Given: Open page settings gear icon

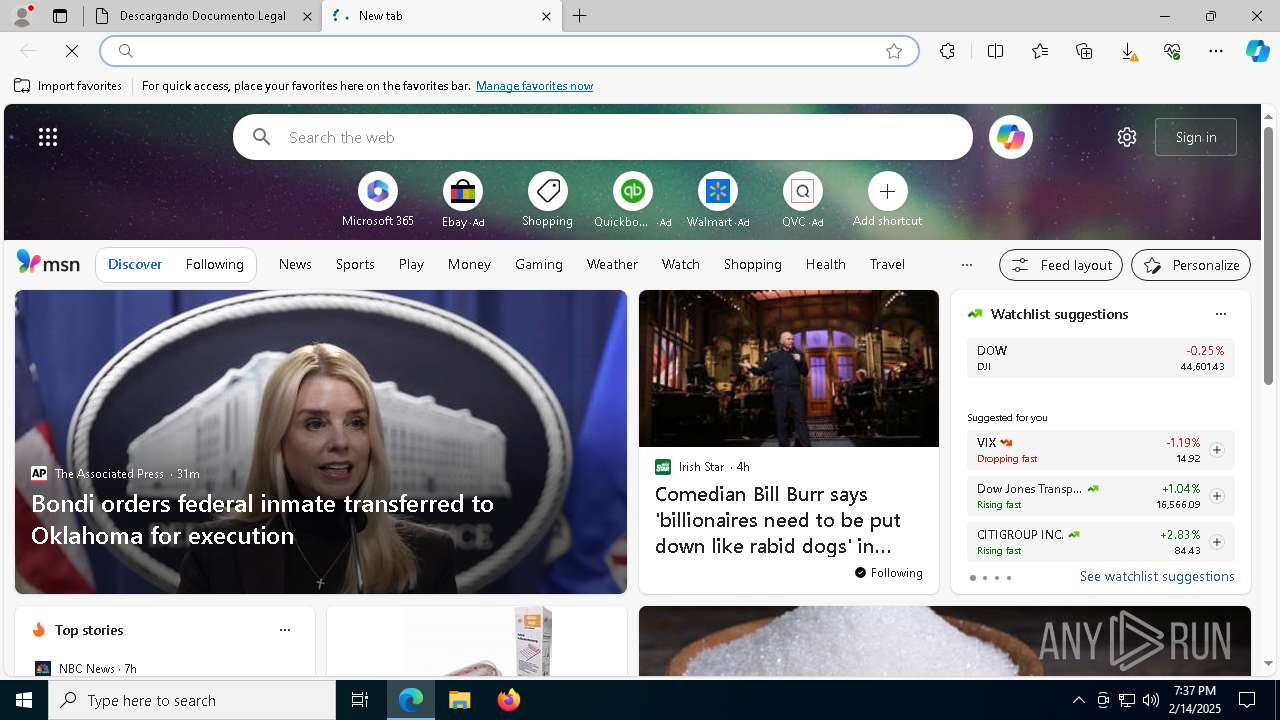Looking at the screenshot, I should point(1127,137).
